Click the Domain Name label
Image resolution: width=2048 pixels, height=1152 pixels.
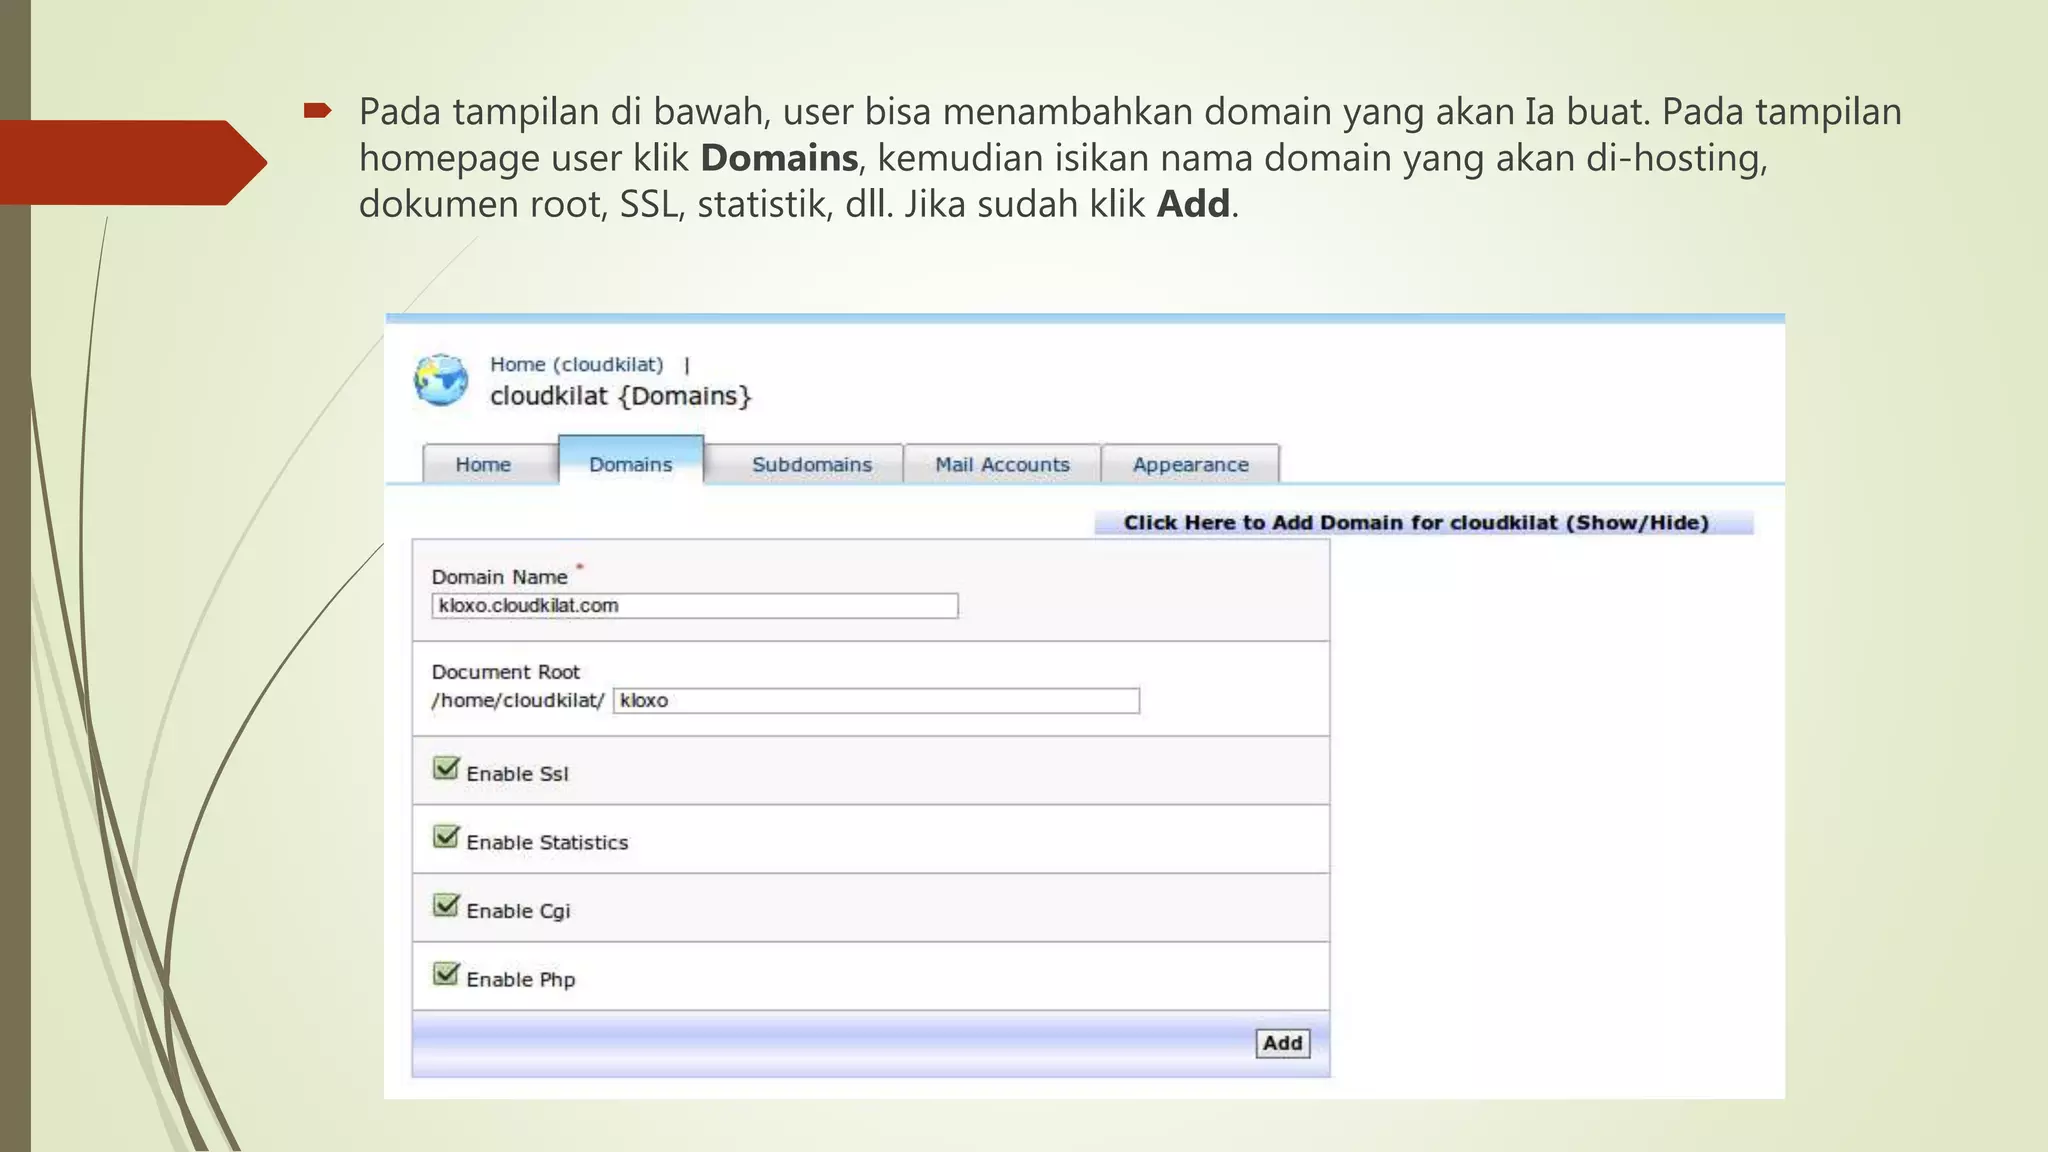coord(499,577)
